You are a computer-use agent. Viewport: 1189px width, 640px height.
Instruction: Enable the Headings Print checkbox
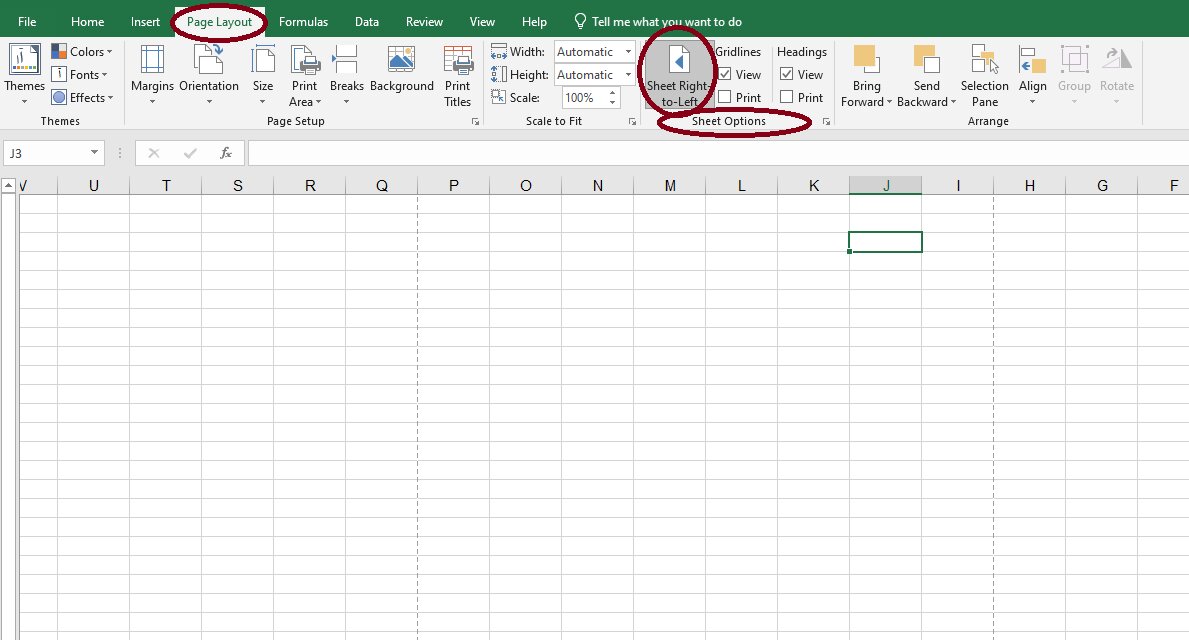(787, 98)
